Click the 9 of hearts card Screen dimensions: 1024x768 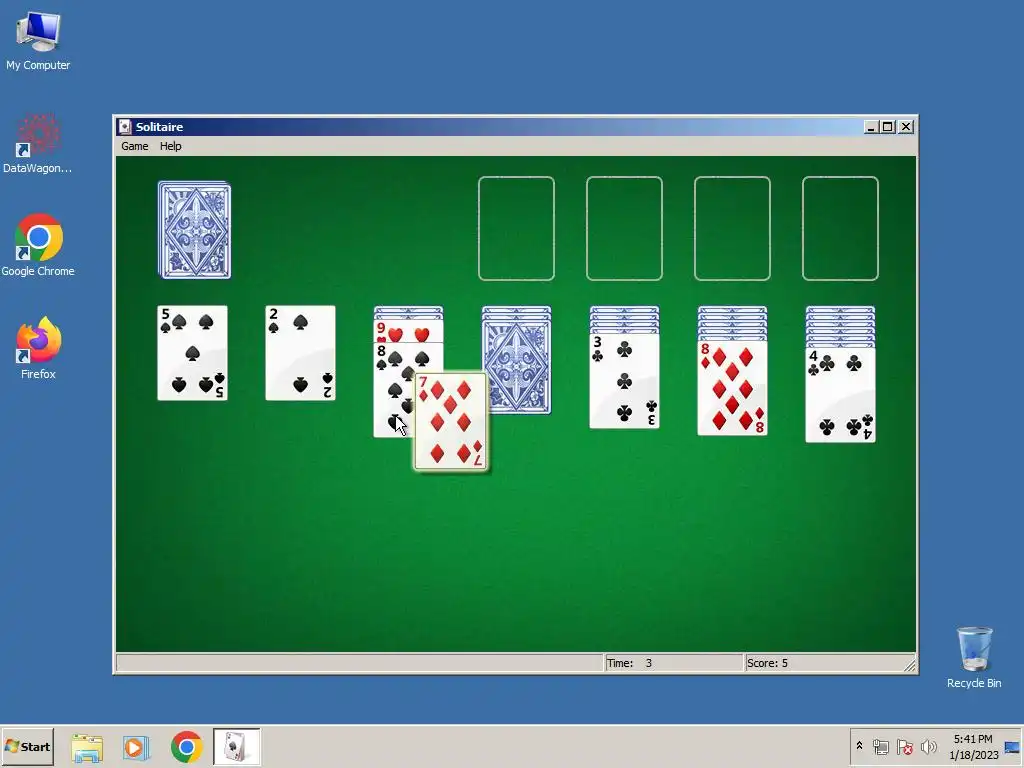408,332
